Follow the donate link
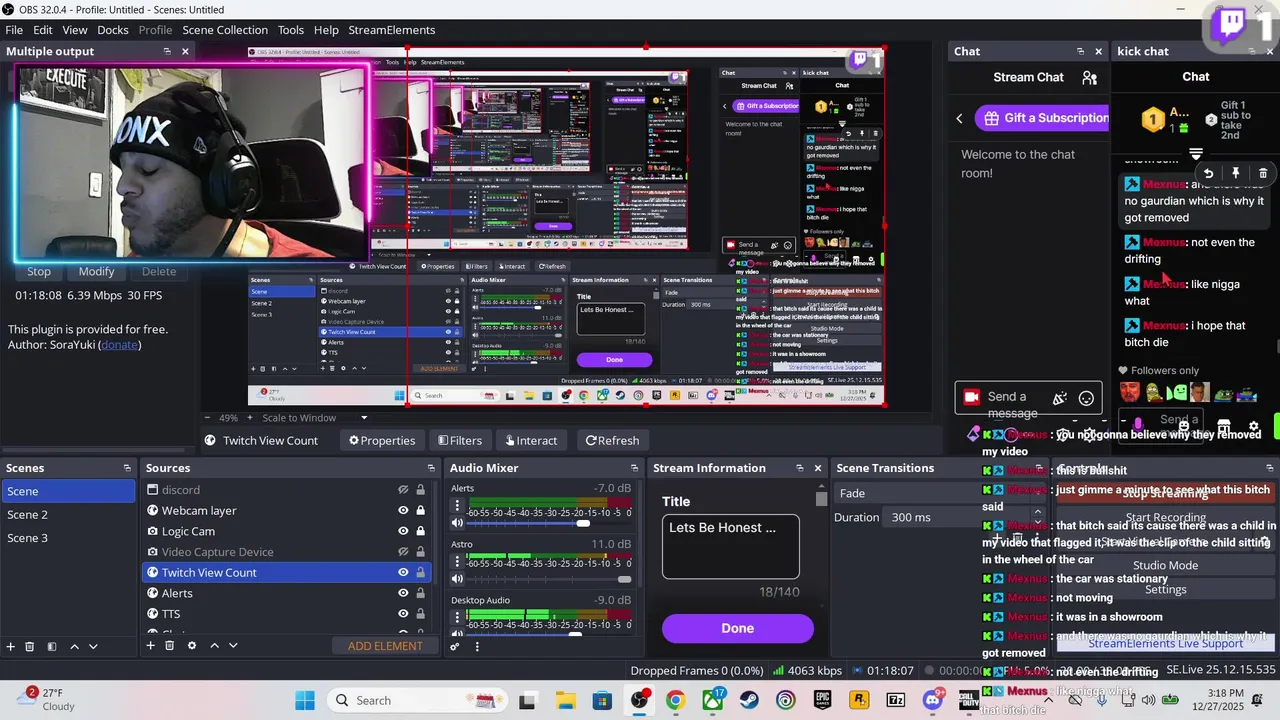1280x720 pixels. click(119, 345)
